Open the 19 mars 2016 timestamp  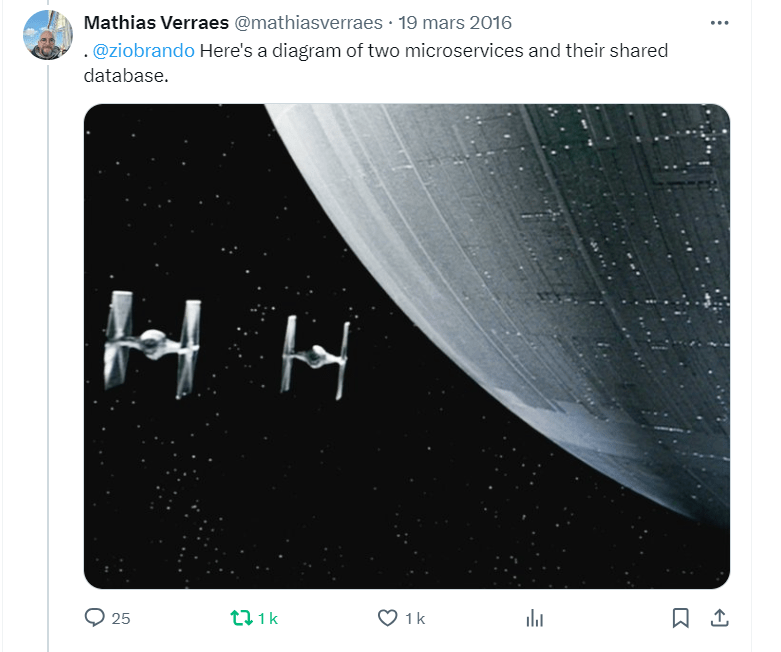pyautogui.click(x=455, y=23)
